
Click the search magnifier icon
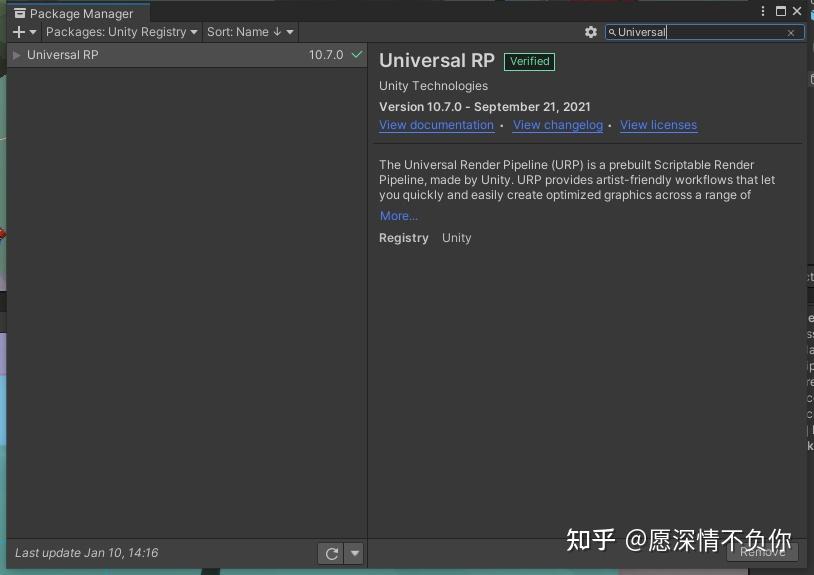[x=612, y=33]
